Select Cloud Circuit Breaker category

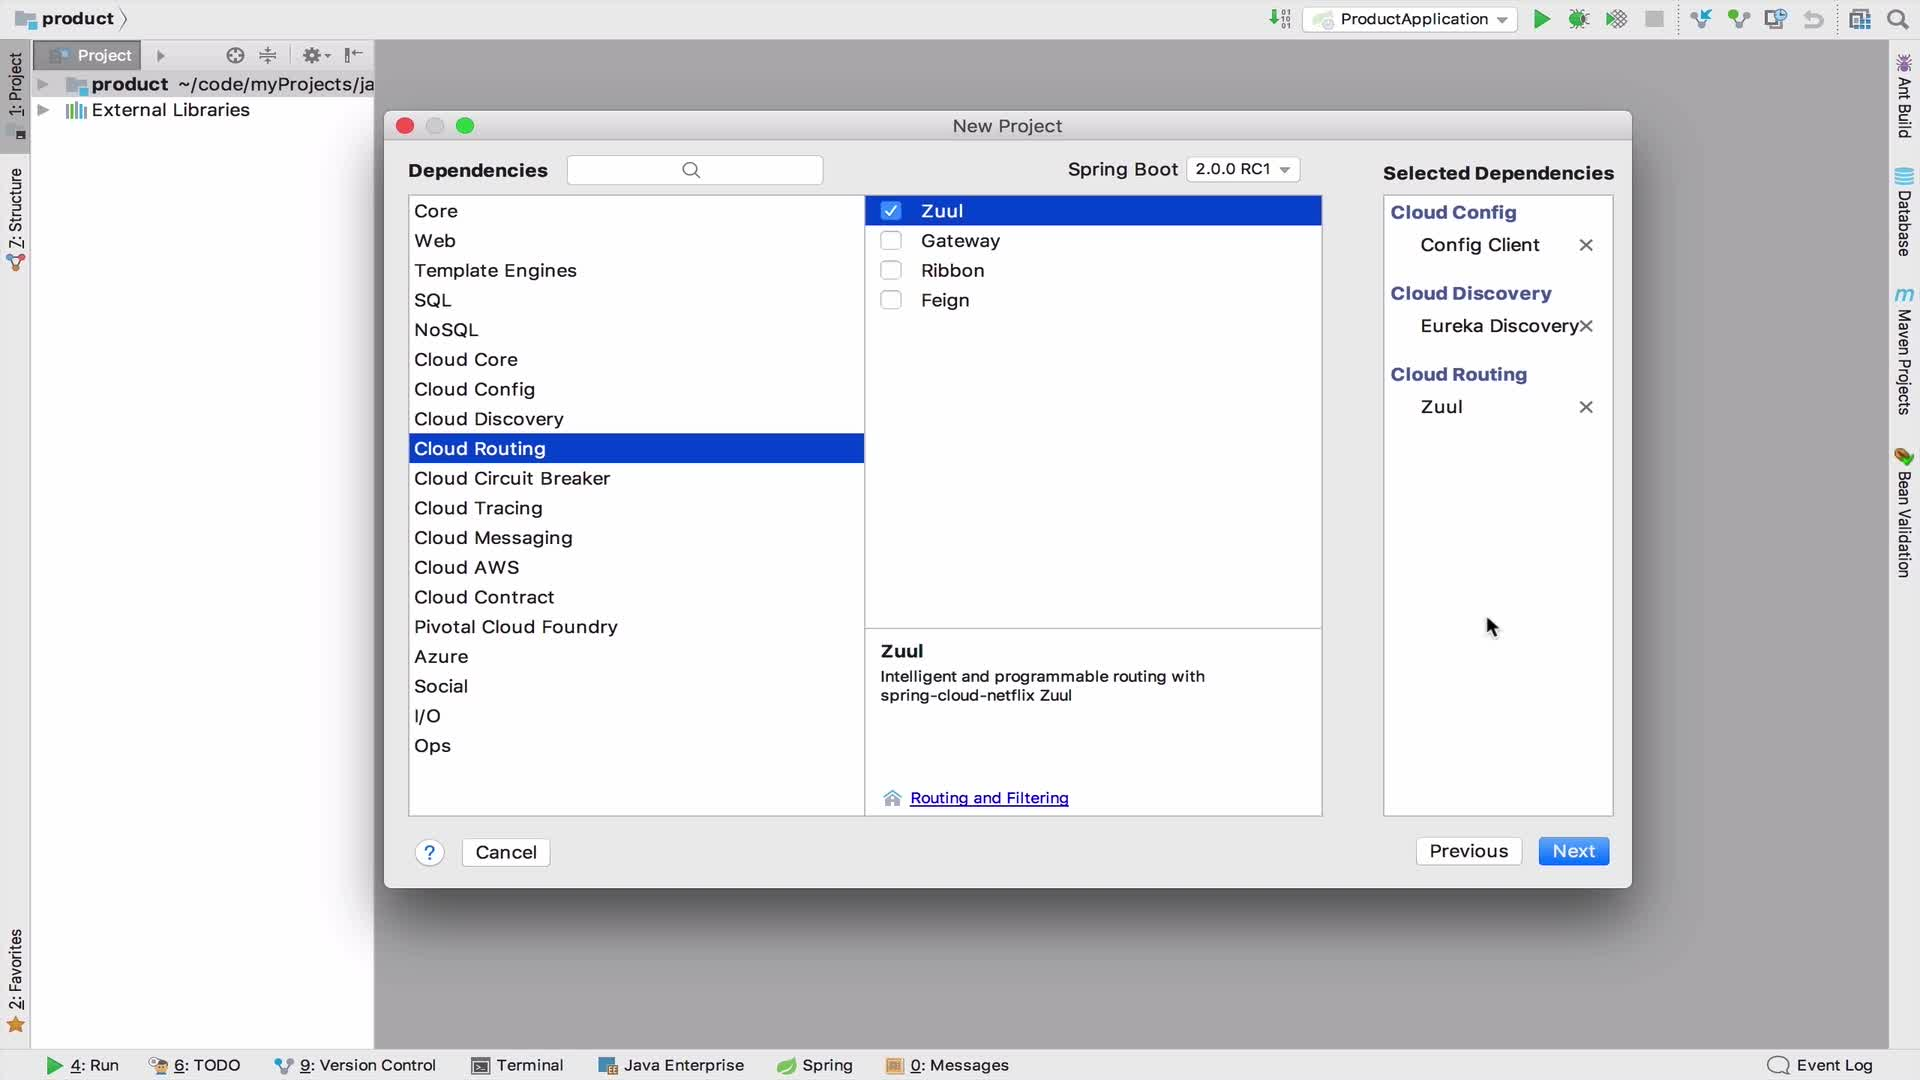(x=512, y=478)
